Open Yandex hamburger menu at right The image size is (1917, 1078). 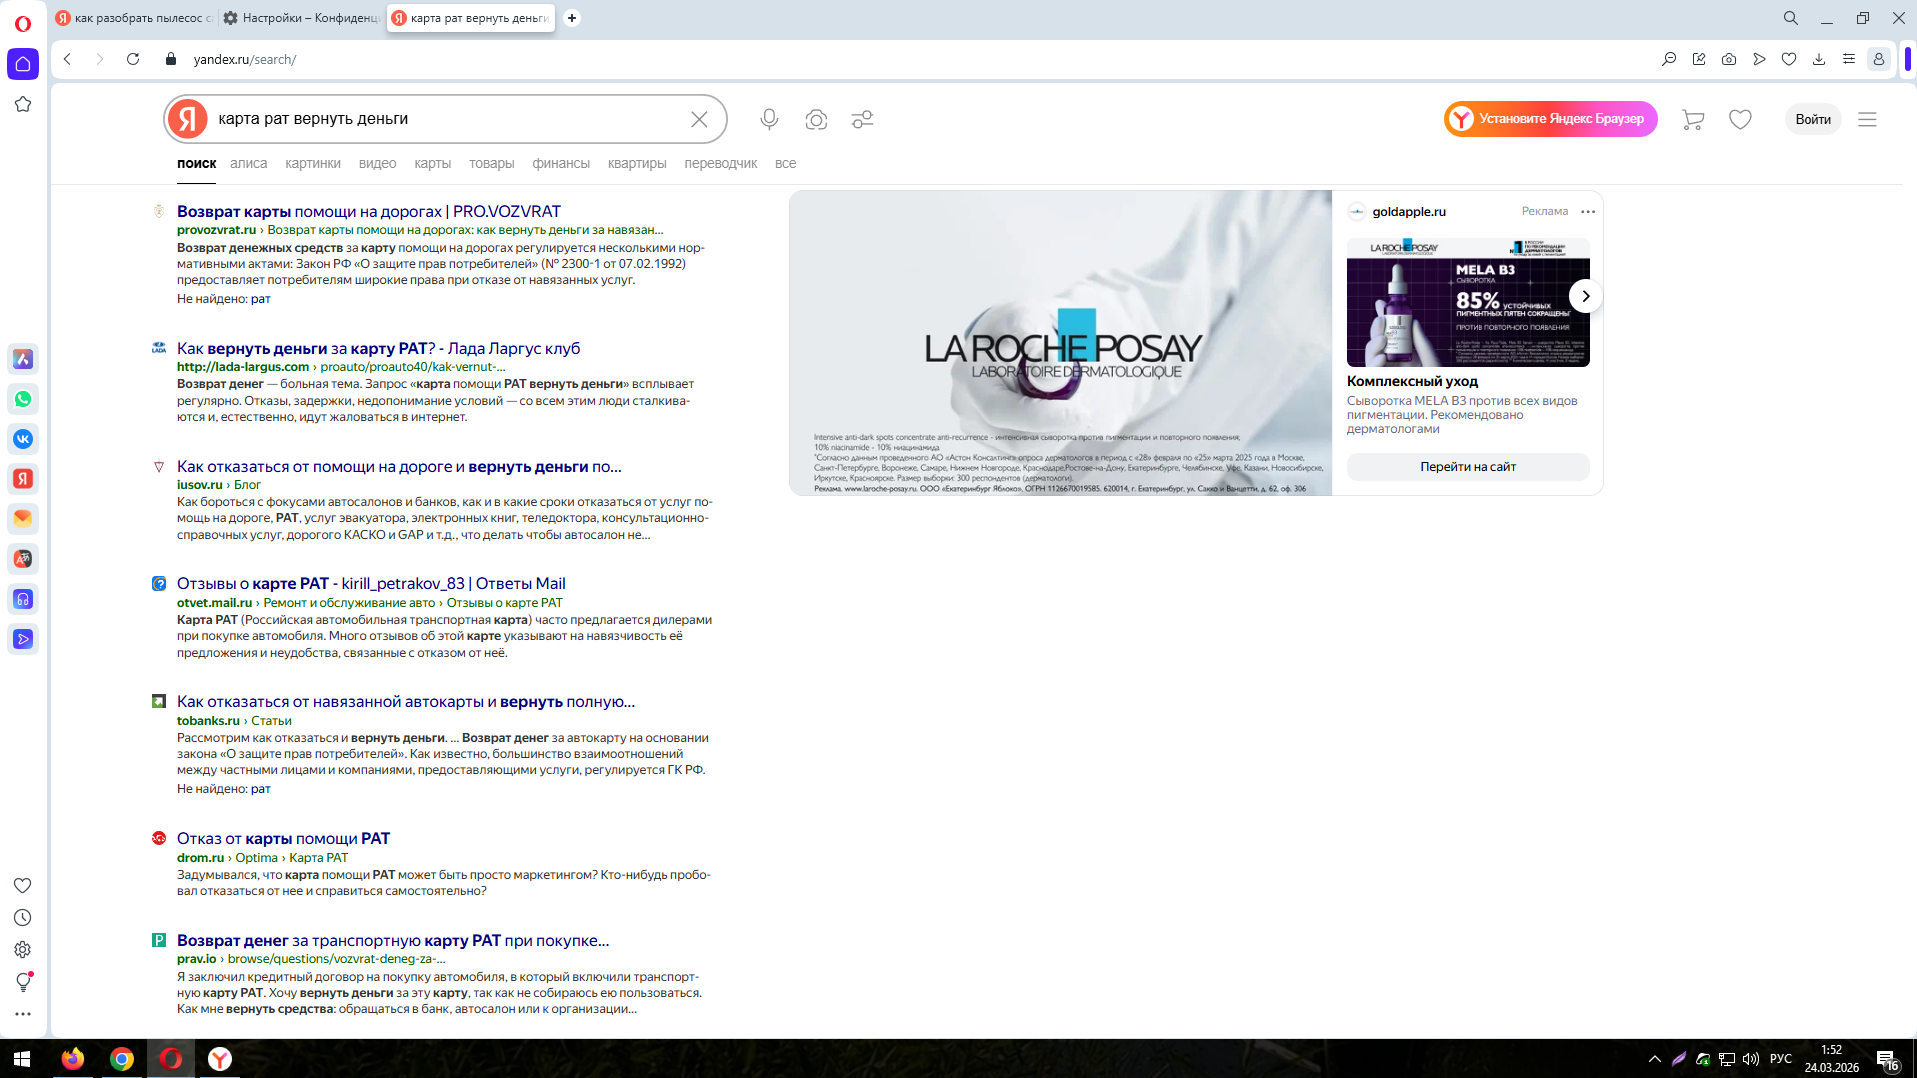pos(1867,119)
